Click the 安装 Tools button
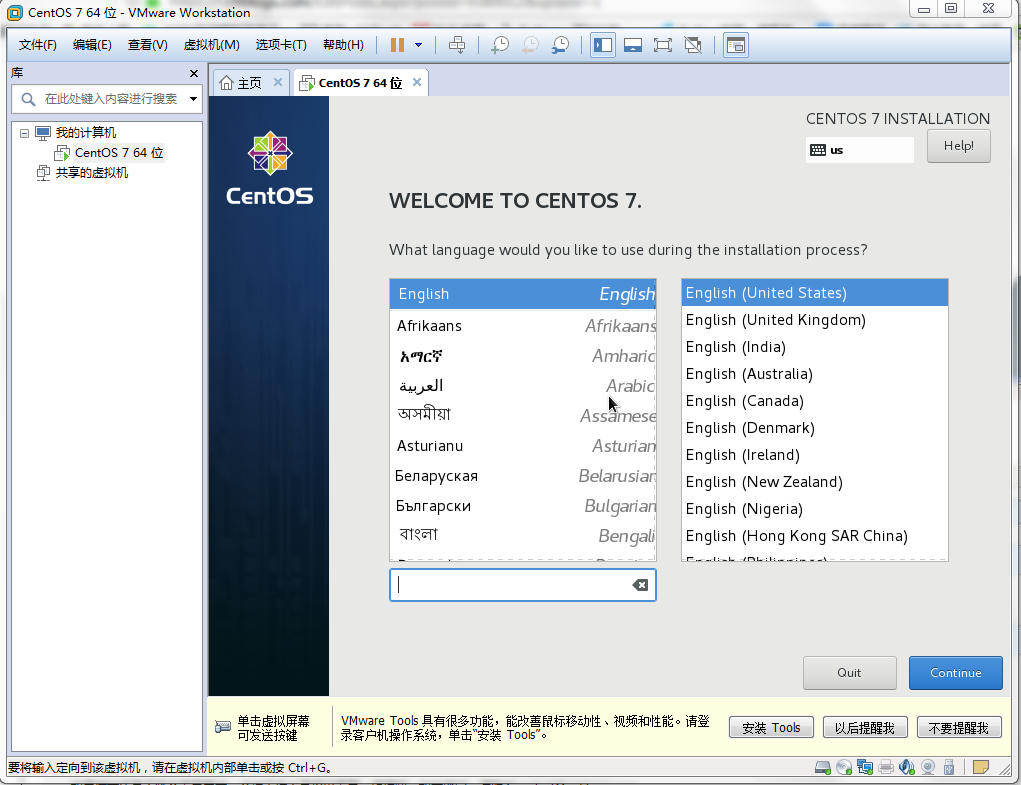The image size is (1021, 785). point(771,727)
